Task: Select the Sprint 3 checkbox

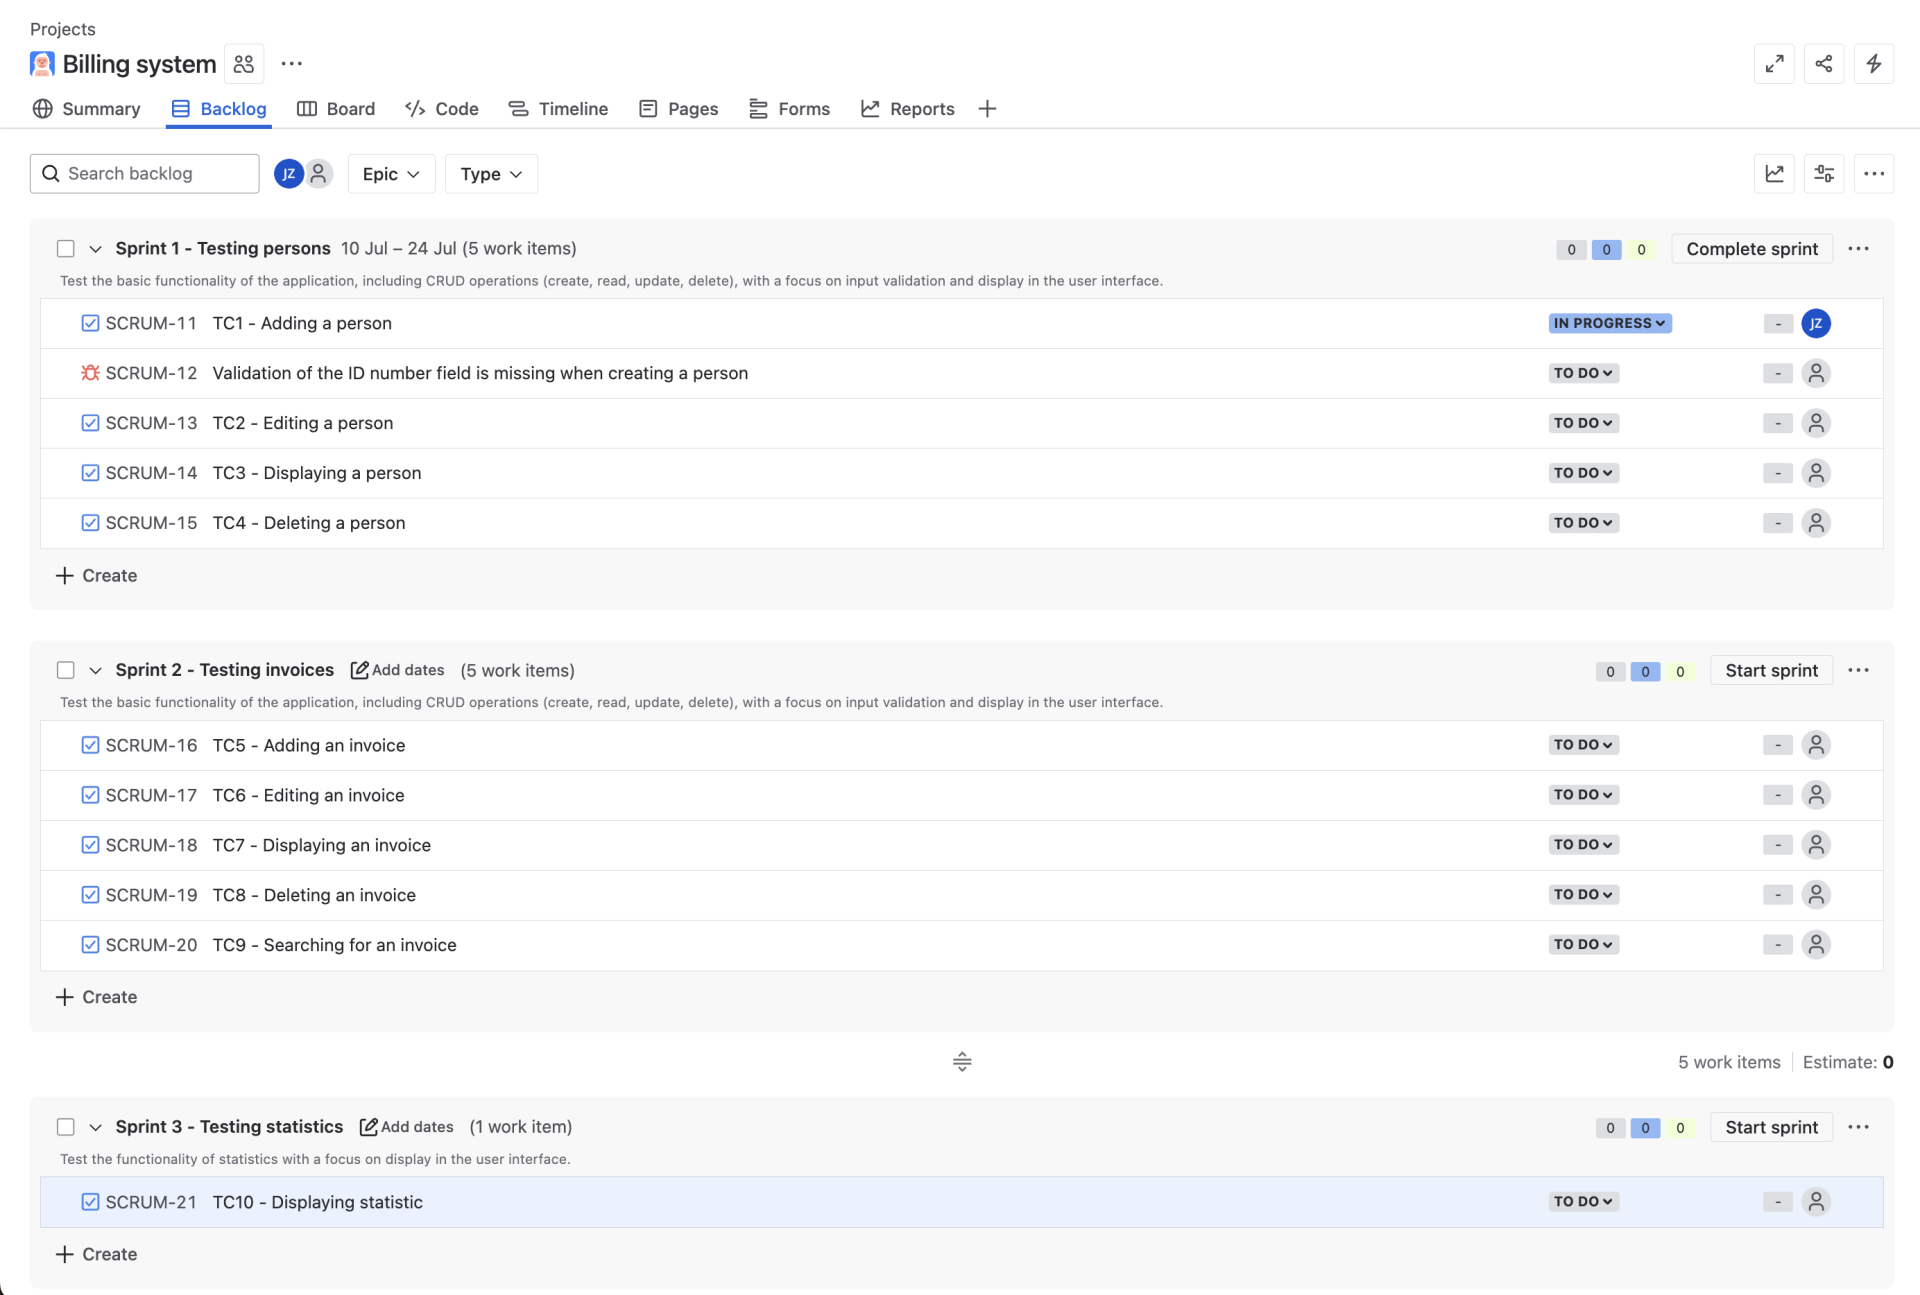Action: (x=66, y=1127)
